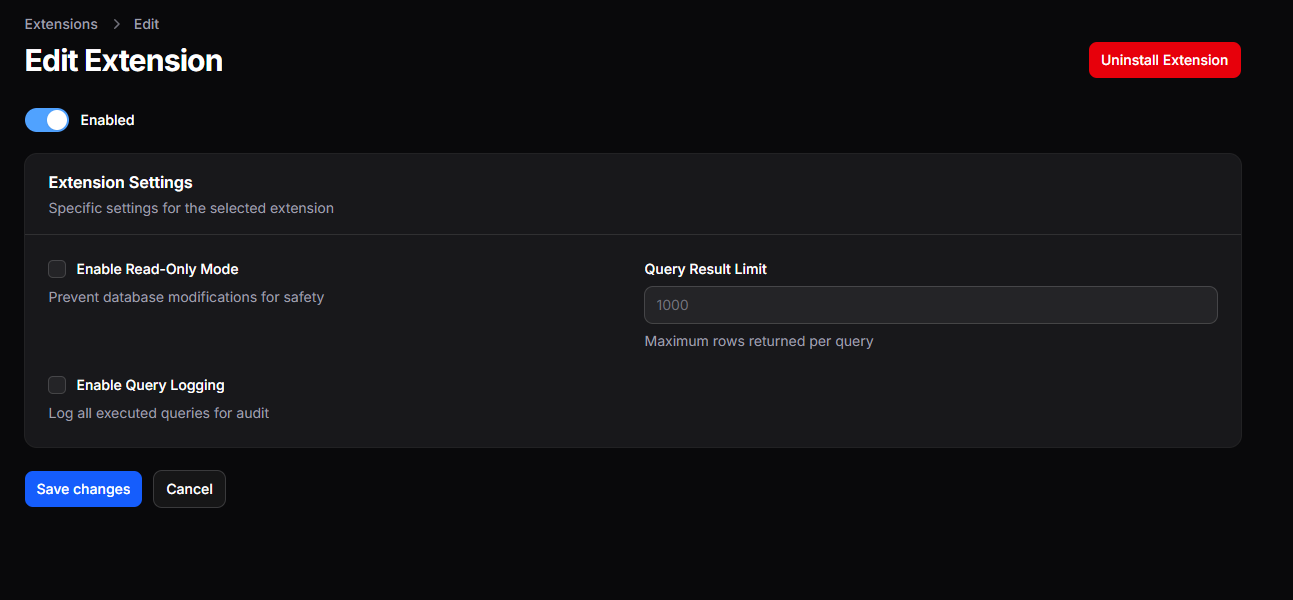Check the Enable Read-Only Mode checkbox

58,269
